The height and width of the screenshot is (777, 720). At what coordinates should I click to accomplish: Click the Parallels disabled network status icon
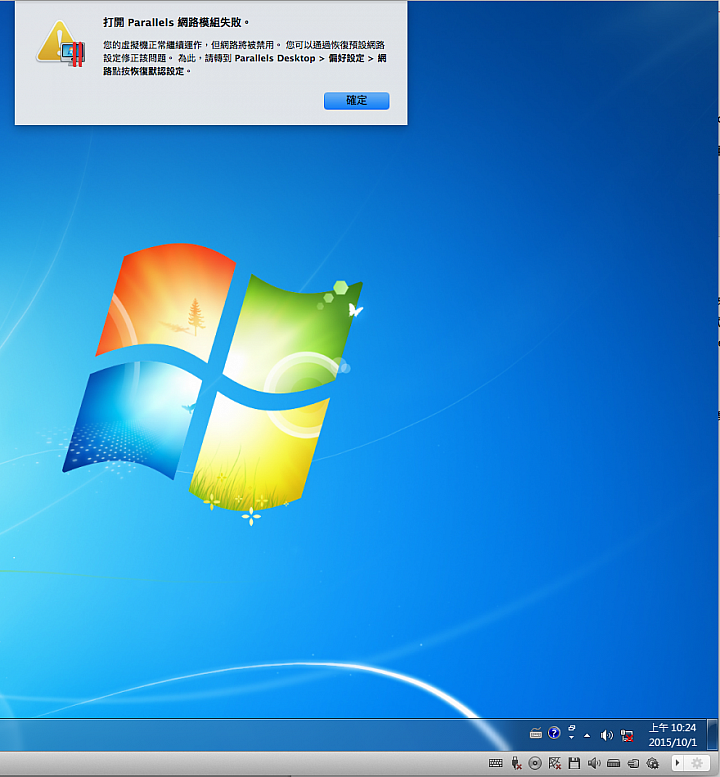(555, 763)
